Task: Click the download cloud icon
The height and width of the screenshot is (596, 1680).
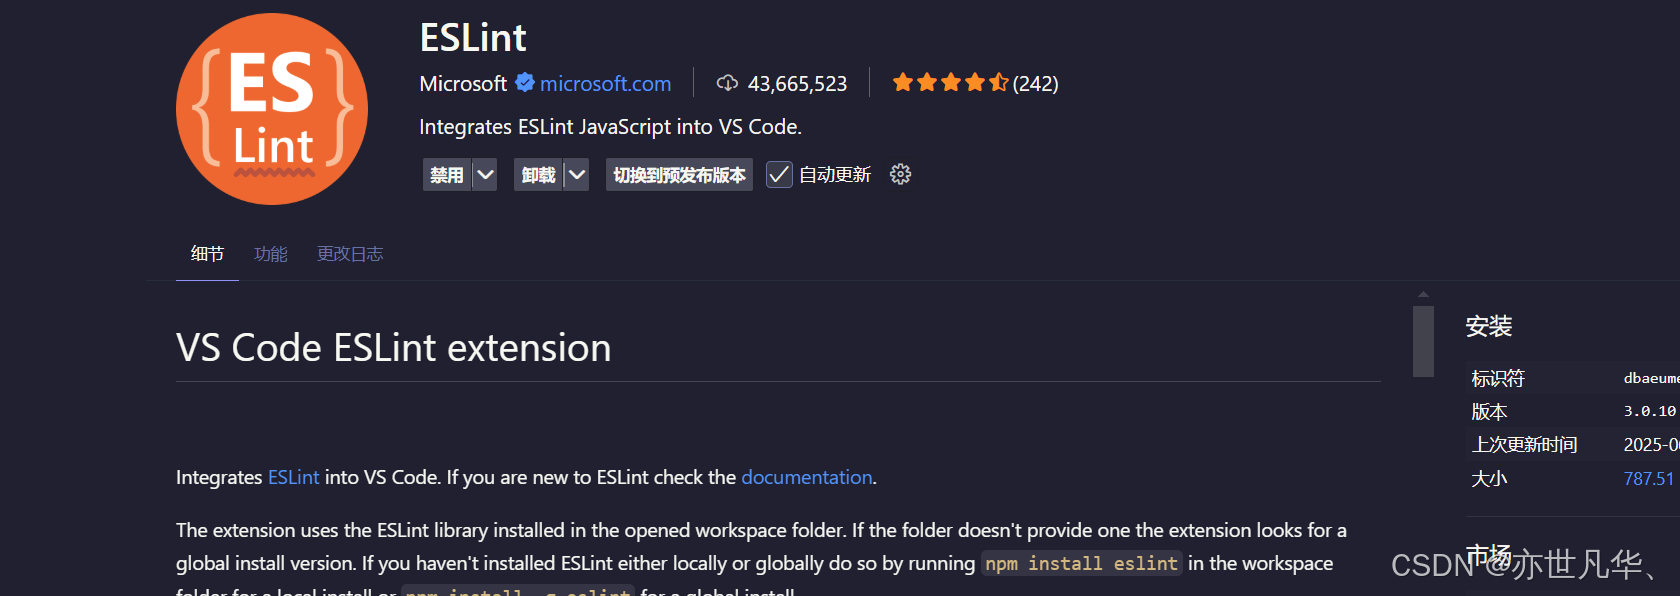Action: pos(727,83)
